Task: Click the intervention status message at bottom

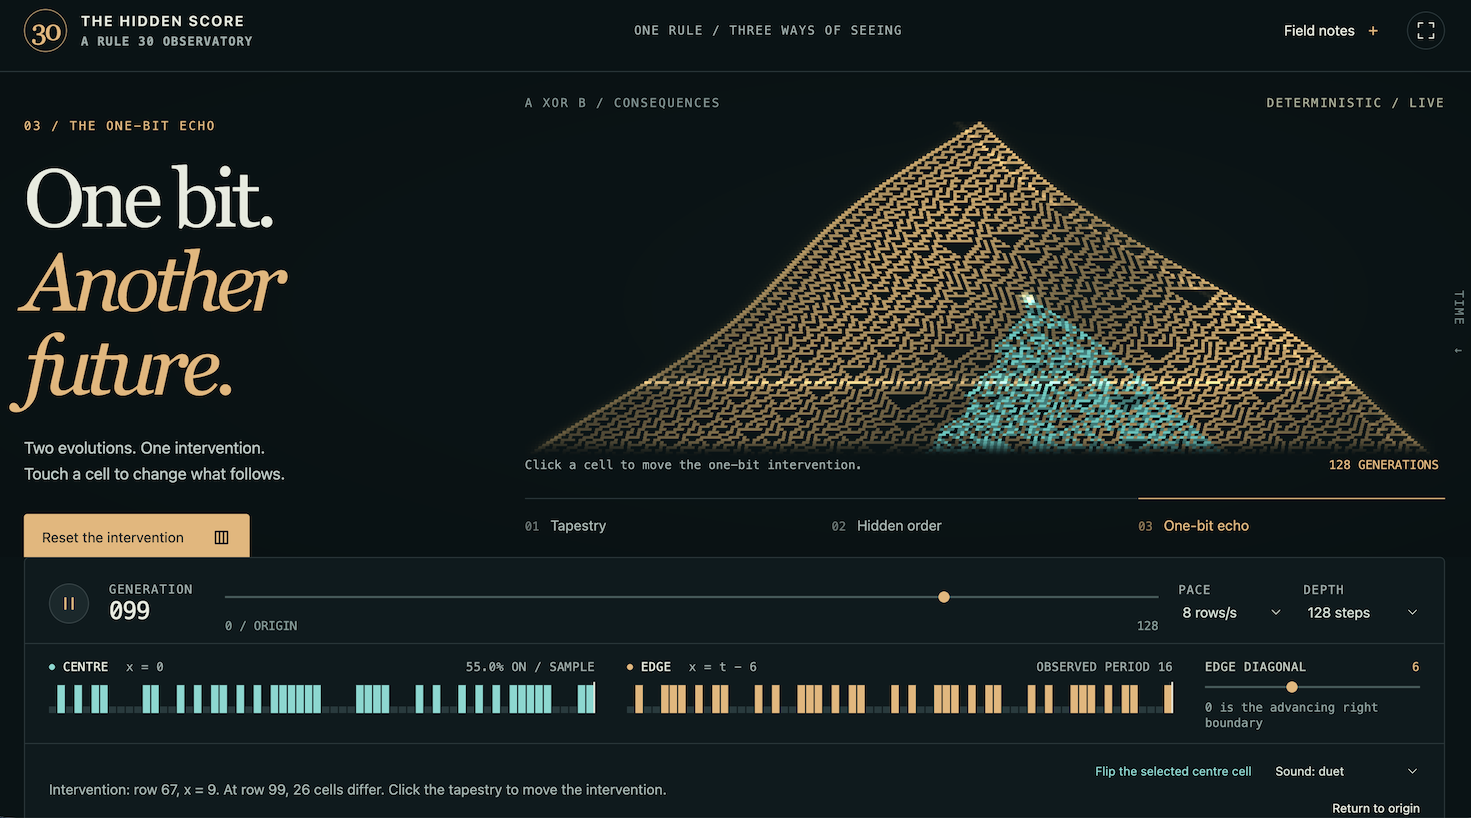Action: 358,790
